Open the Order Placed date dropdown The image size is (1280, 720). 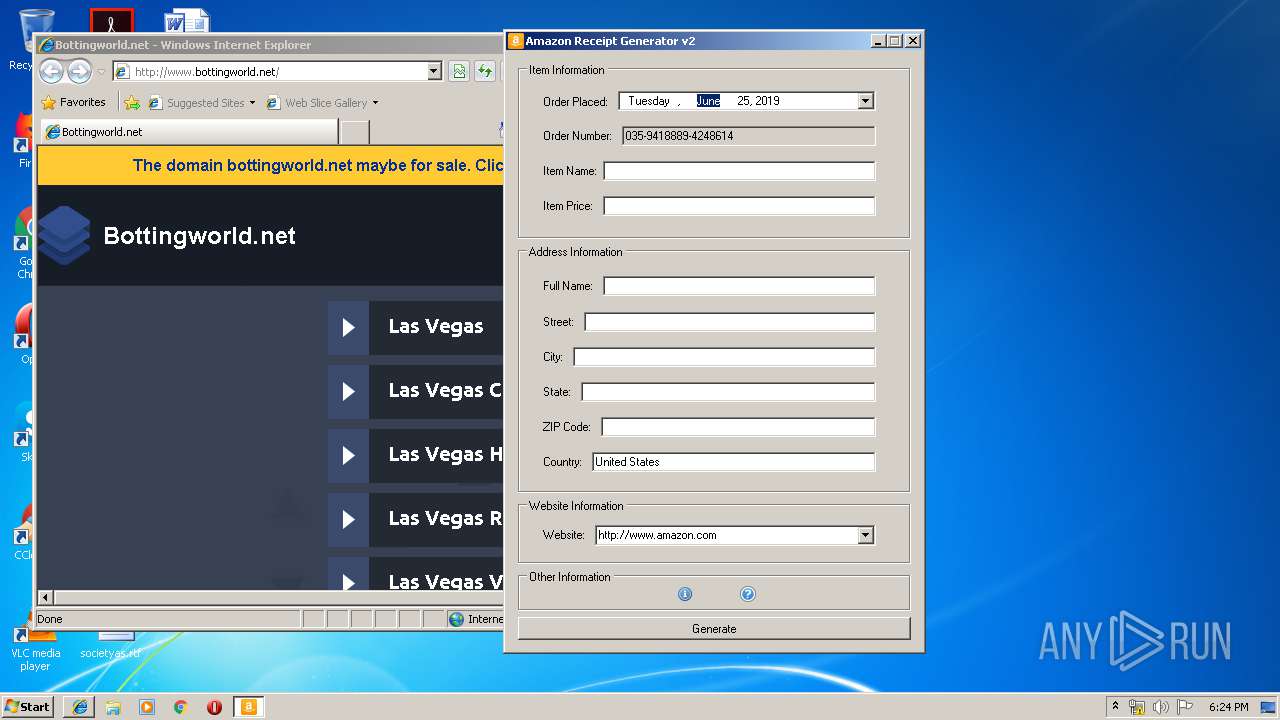(x=866, y=101)
